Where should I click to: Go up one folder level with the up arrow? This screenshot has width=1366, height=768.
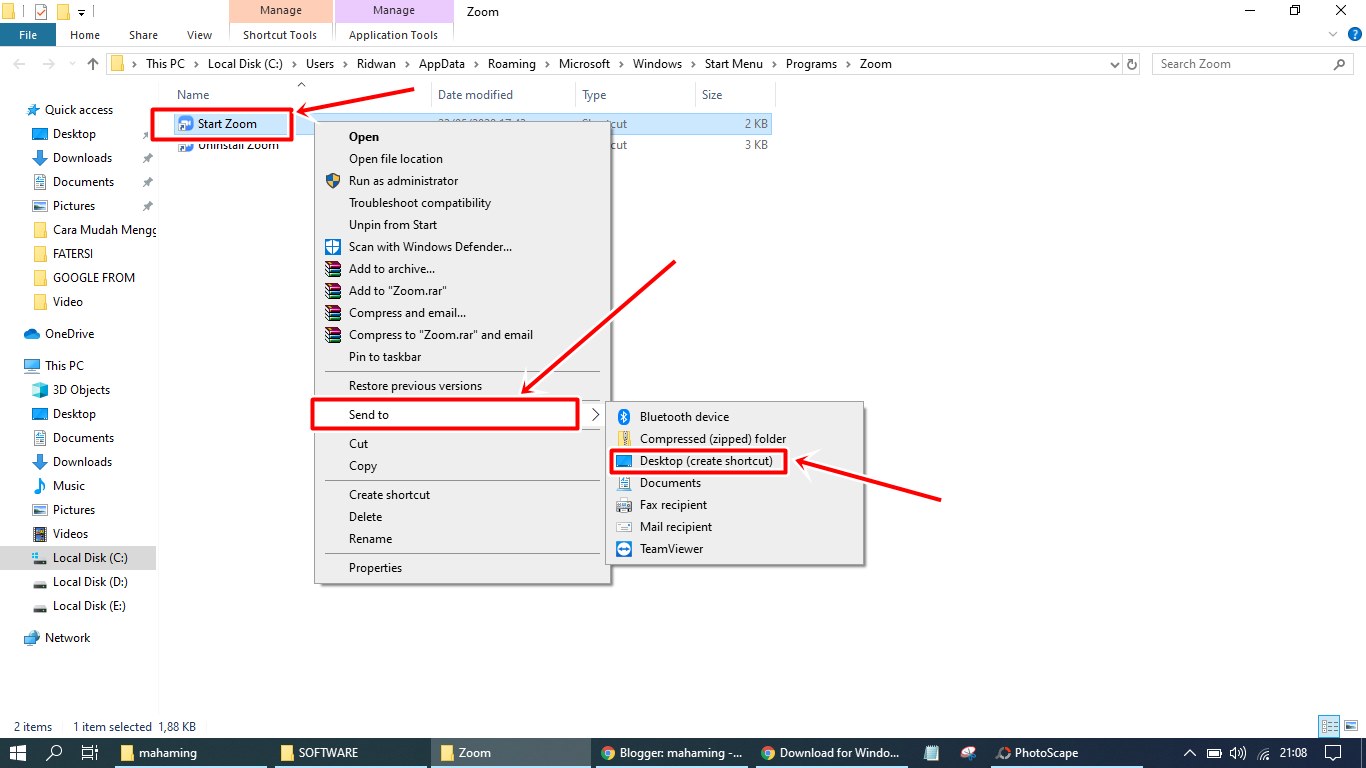93,64
